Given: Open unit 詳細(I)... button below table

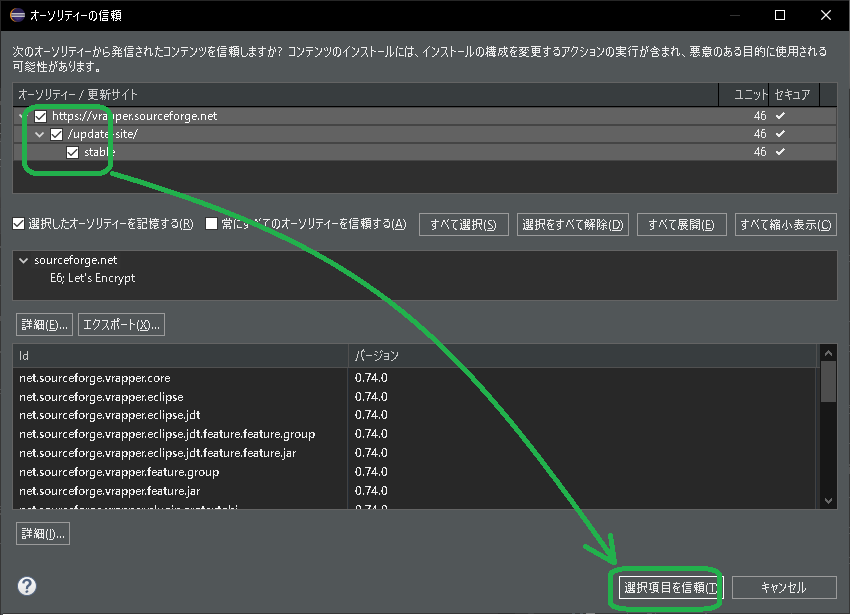Looking at the screenshot, I should [43, 534].
